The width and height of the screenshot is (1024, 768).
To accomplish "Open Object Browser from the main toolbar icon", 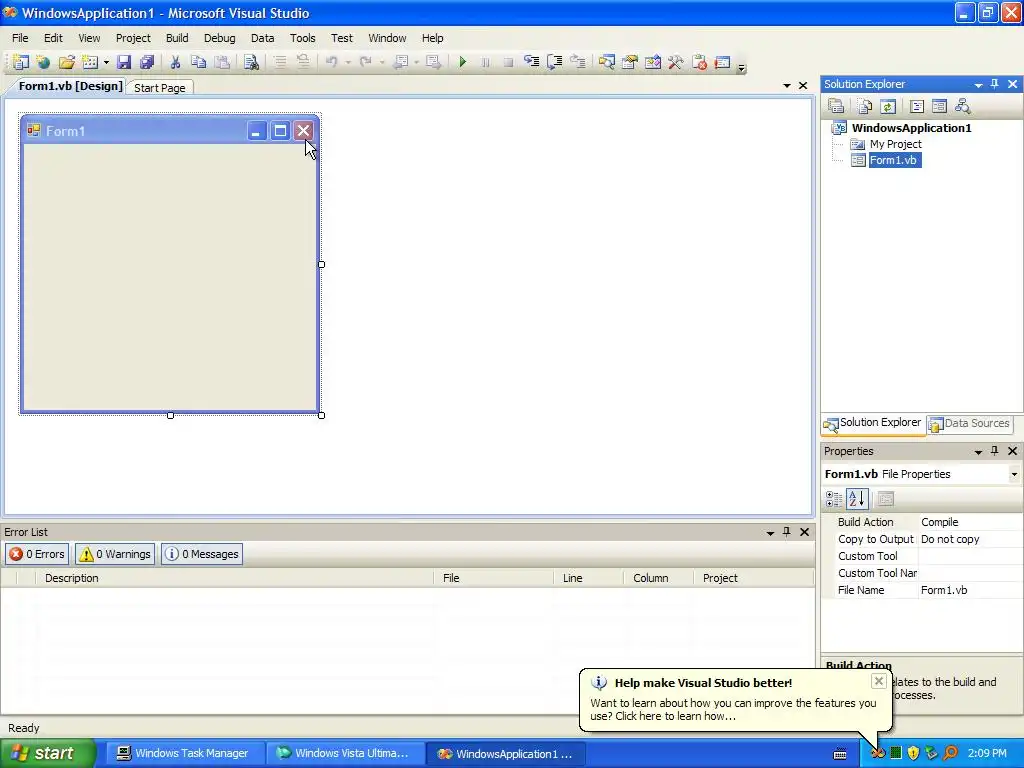I will click(x=652, y=62).
